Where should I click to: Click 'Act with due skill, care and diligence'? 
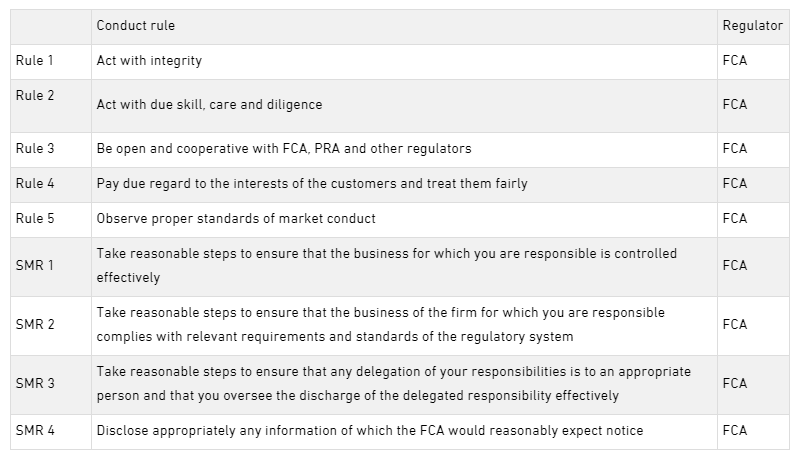[x=209, y=105]
